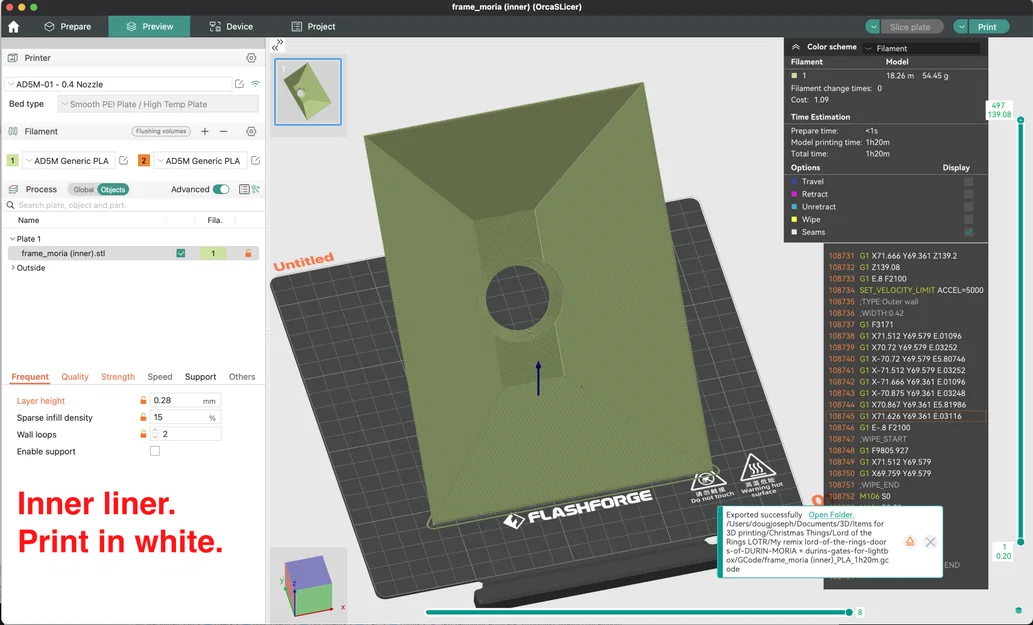Open filament settings gear icon
The height and width of the screenshot is (625, 1033).
(251, 132)
